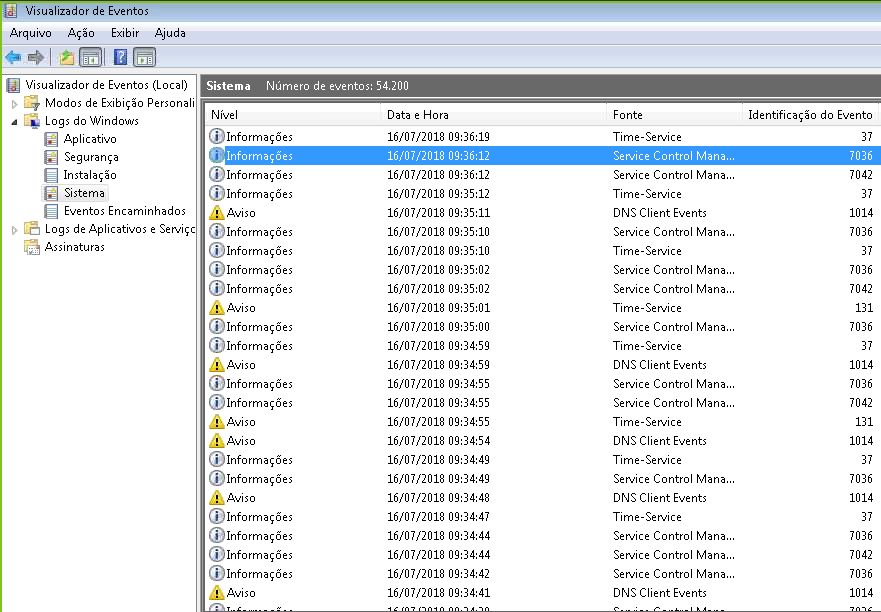Click the 09:35:02 event 7042 row

point(542,288)
